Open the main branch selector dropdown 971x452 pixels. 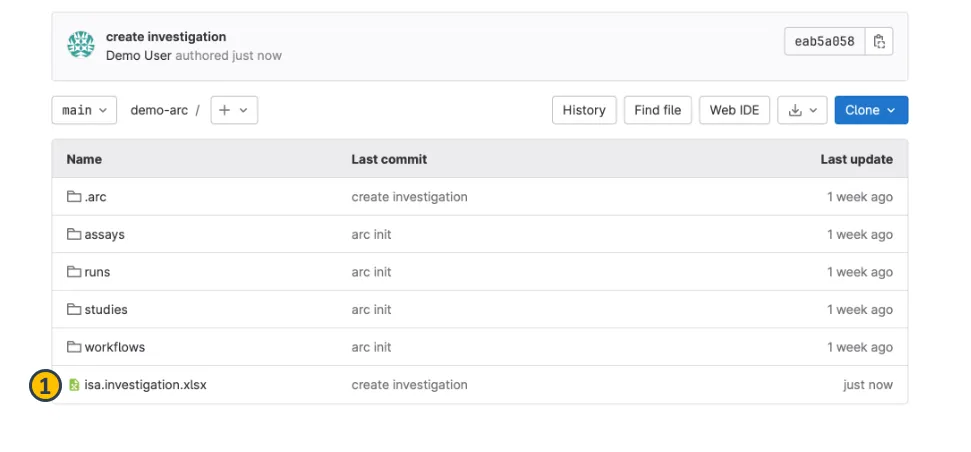pos(84,110)
